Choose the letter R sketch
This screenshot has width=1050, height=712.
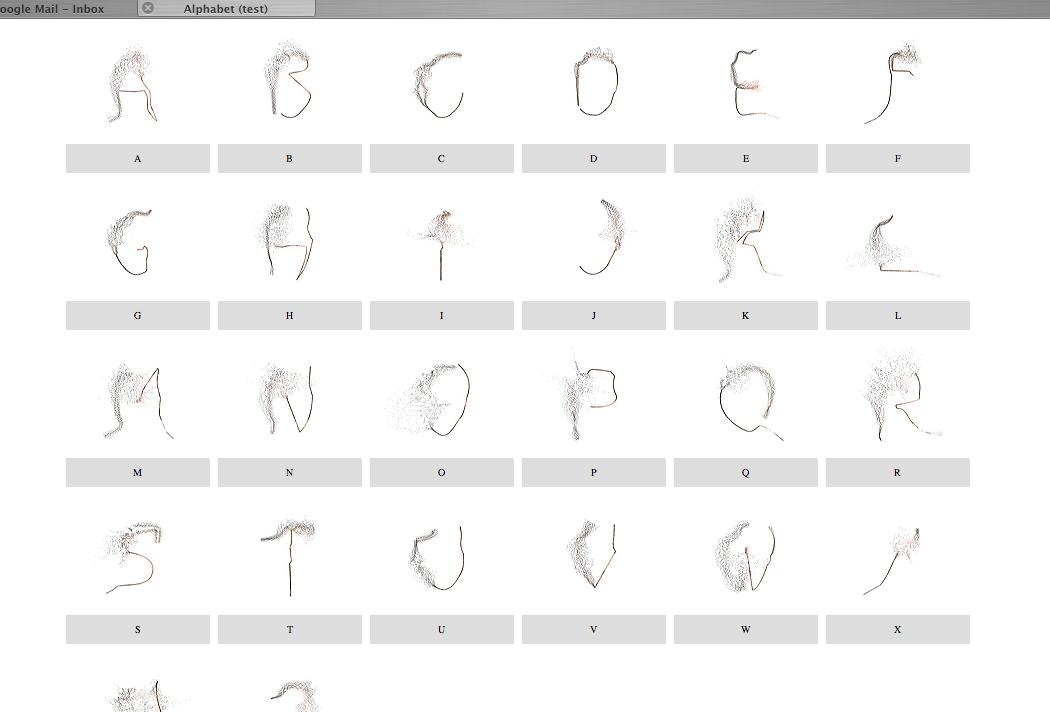(x=901, y=394)
